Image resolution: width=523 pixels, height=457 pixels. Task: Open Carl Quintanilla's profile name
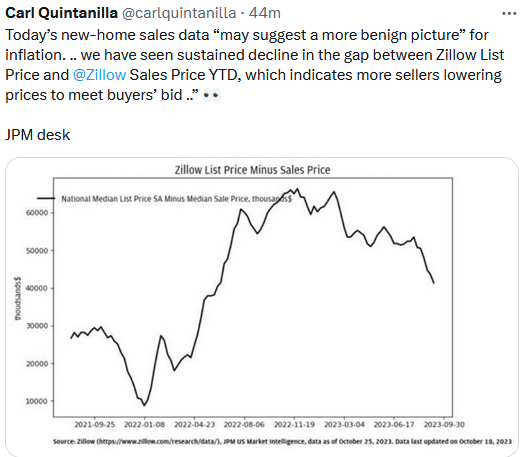pyautogui.click(x=61, y=13)
